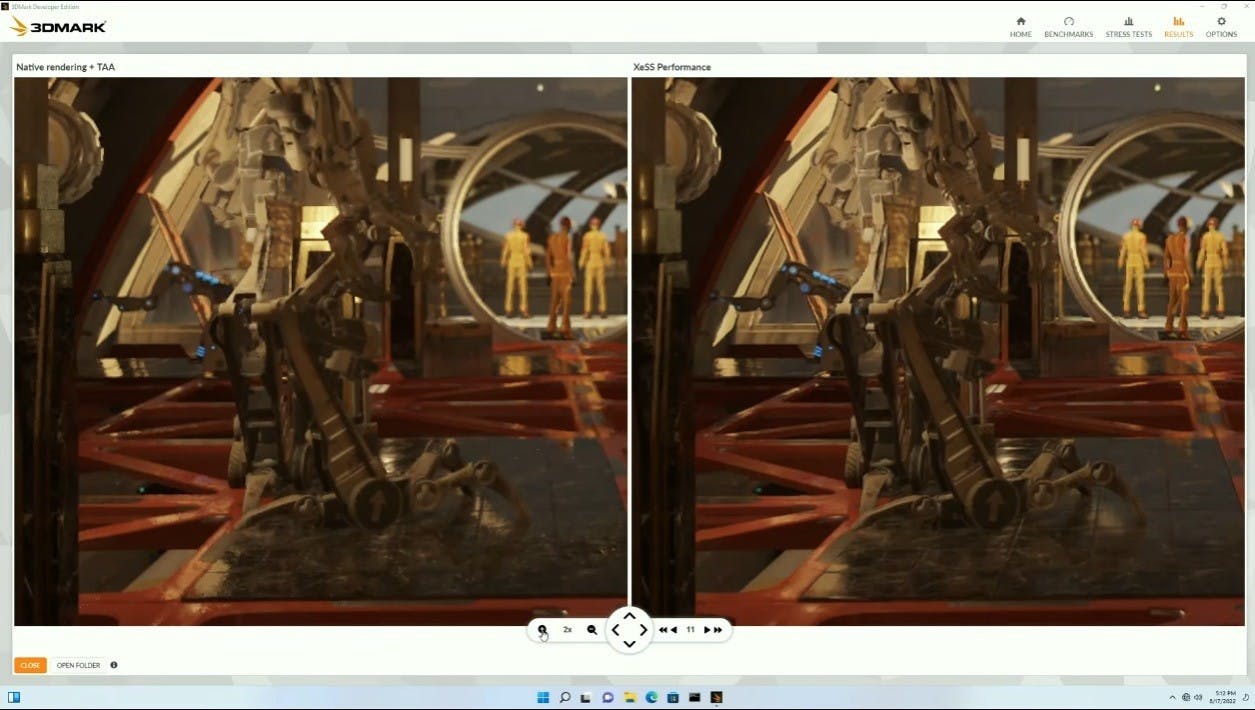Go to the Home tab

pos(1020,27)
